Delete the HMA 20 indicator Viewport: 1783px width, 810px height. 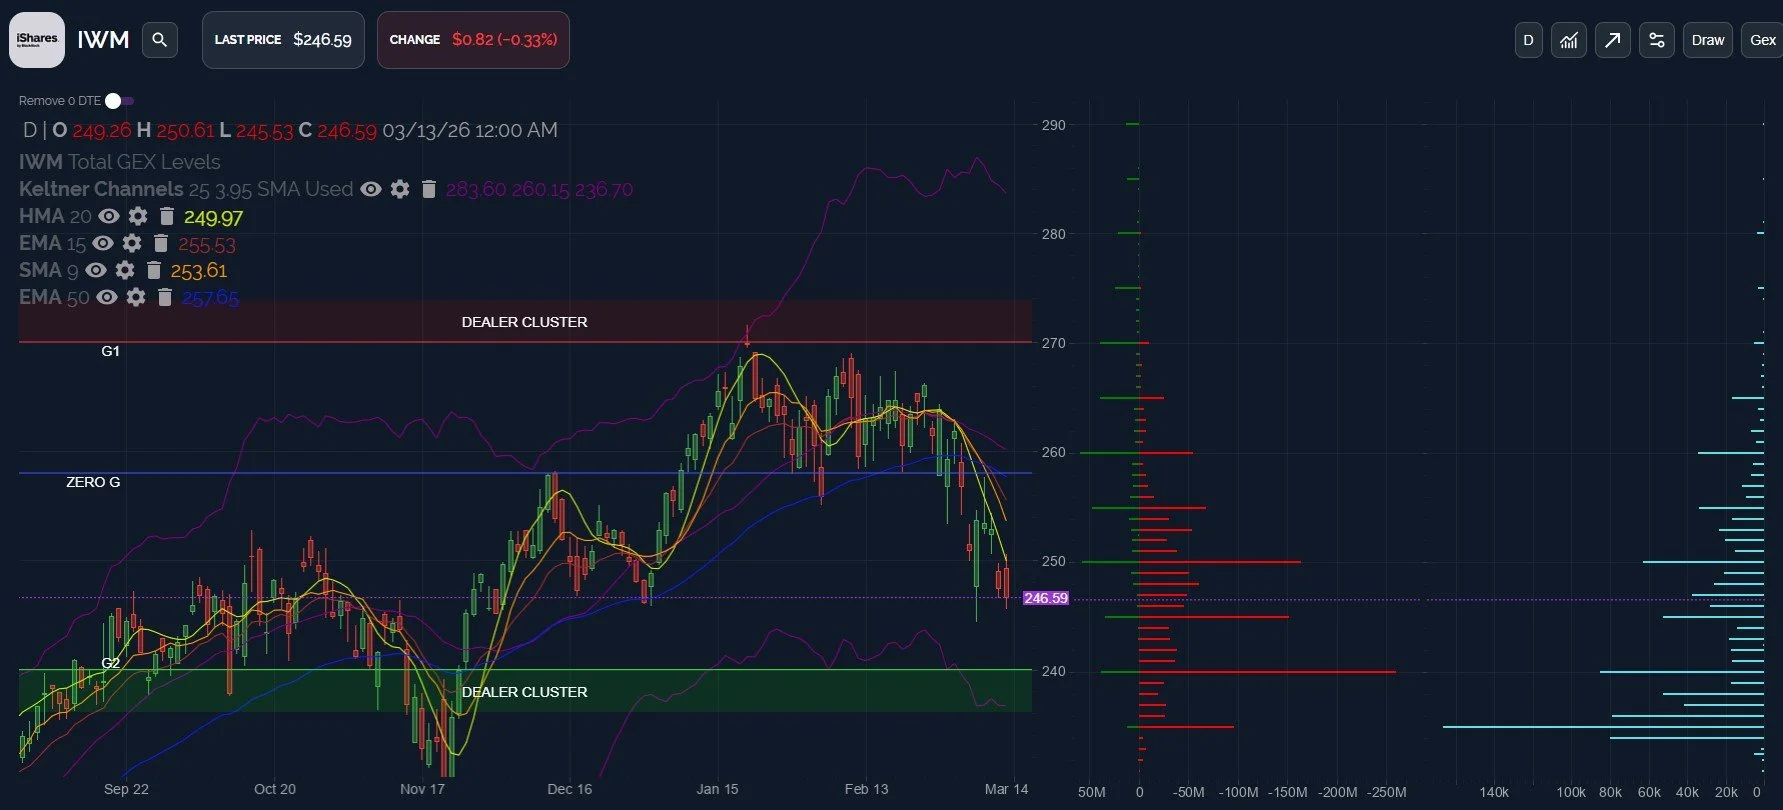pos(167,216)
